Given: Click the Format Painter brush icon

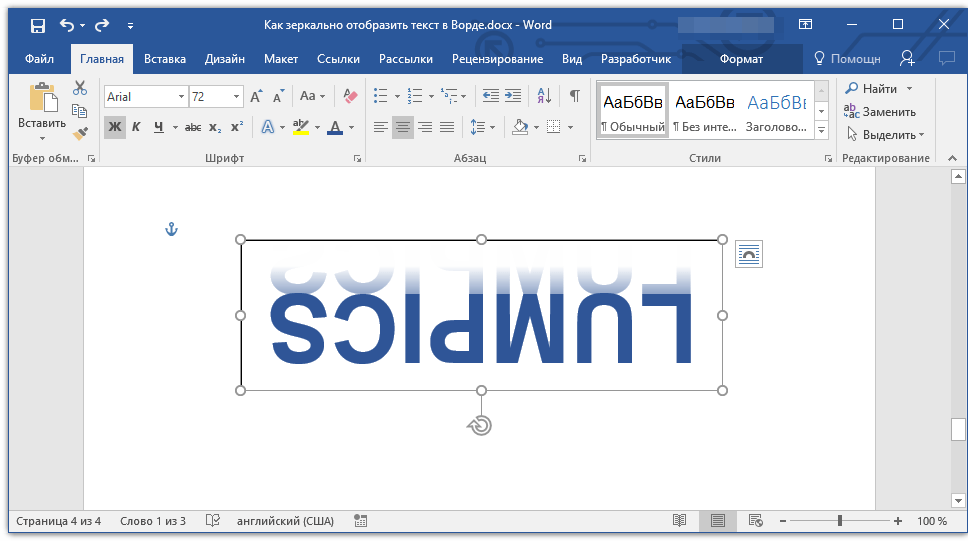Looking at the screenshot, I should [80, 133].
